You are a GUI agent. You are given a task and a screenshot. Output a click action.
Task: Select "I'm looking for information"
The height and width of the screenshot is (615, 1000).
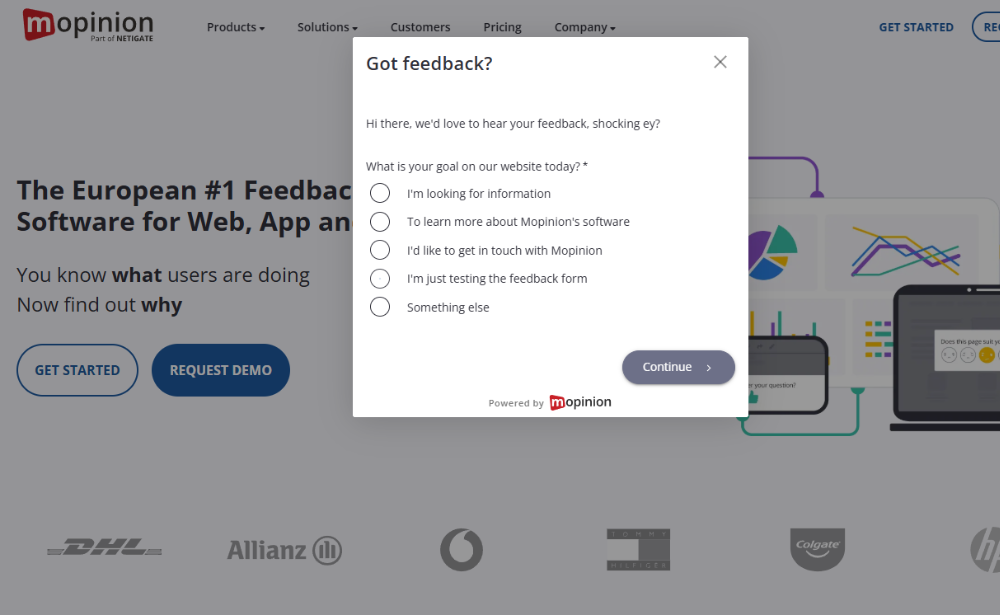pyautogui.click(x=380, y=193)
